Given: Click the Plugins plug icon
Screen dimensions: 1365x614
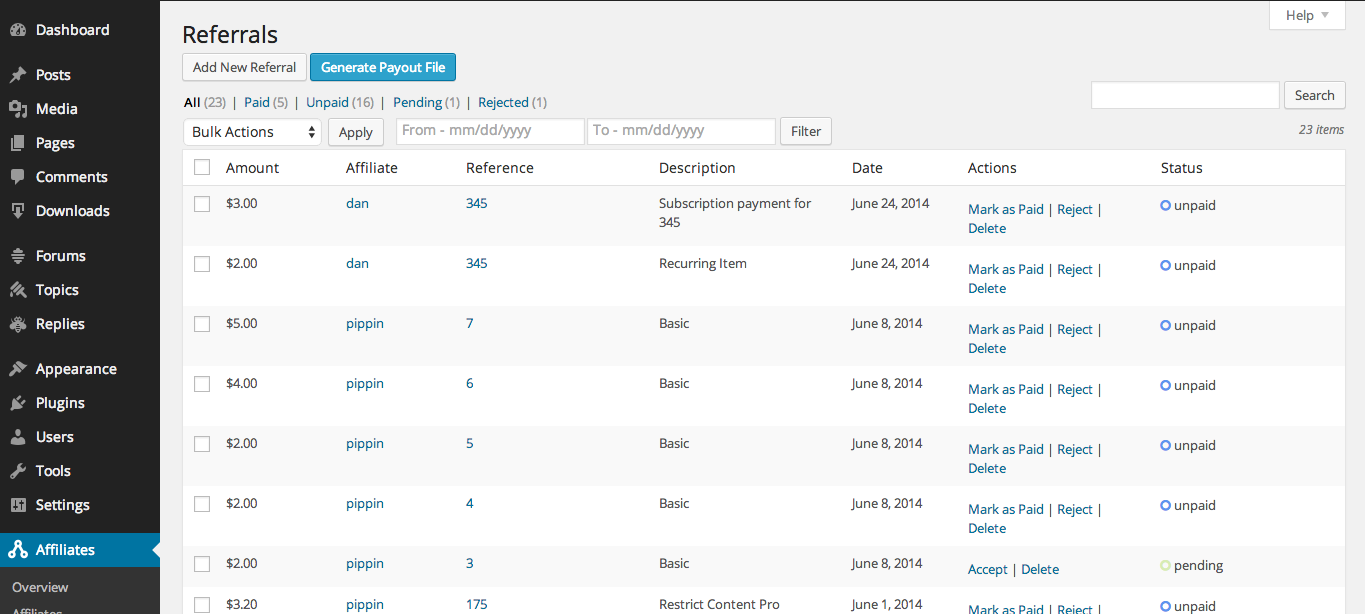Looking at the screenshot, I should pos(17,403).
